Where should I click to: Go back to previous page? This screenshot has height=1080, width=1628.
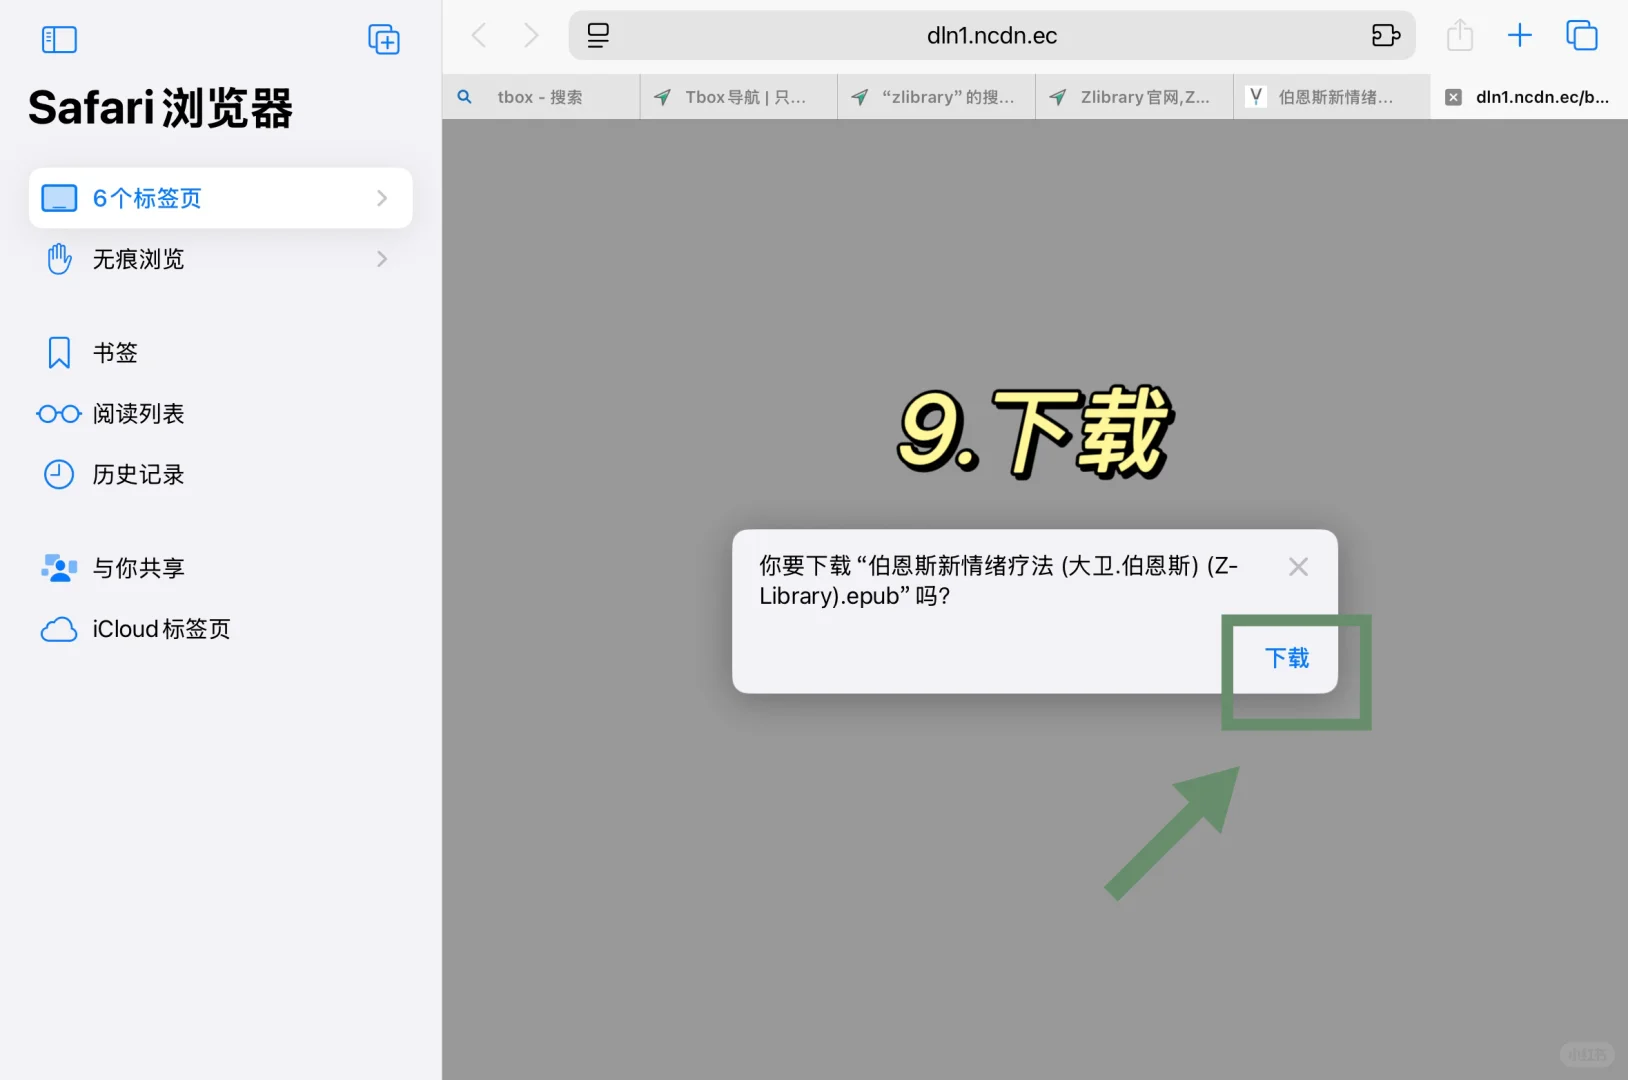point(479,36)
